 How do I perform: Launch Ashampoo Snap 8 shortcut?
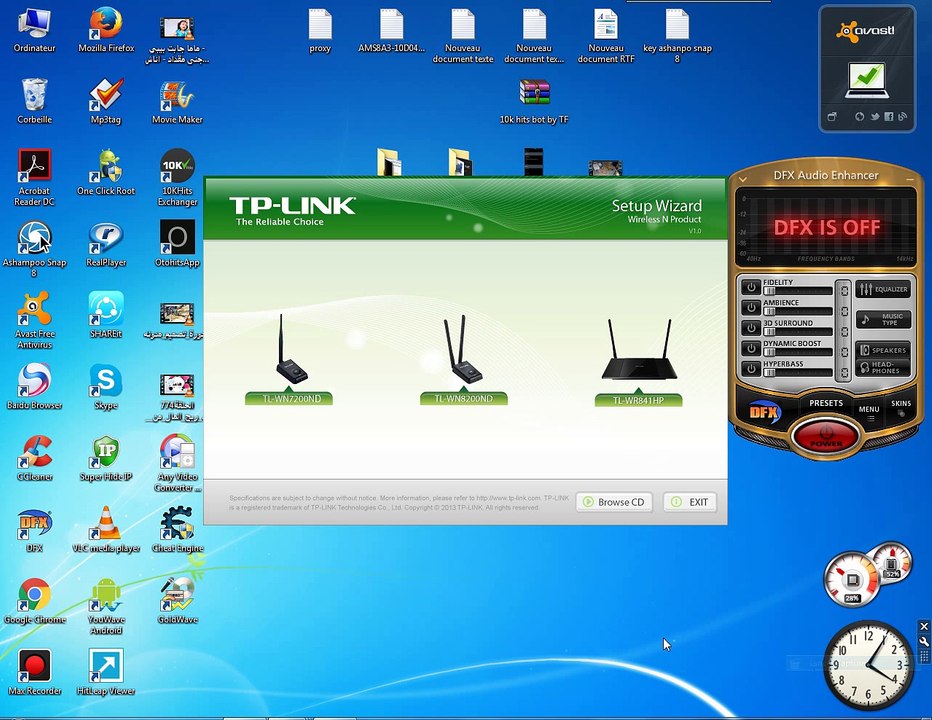pyautogui.click(x=34, y=249)
